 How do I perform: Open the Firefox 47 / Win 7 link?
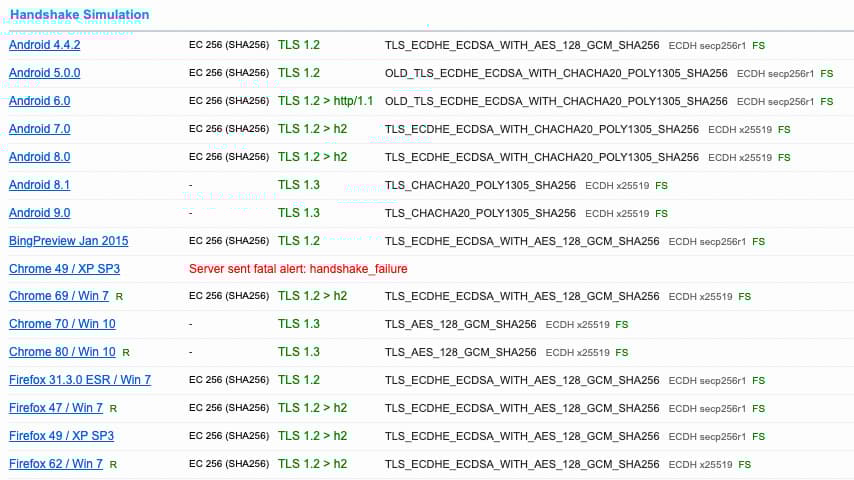pyautogui.click(x=56, y=408)
